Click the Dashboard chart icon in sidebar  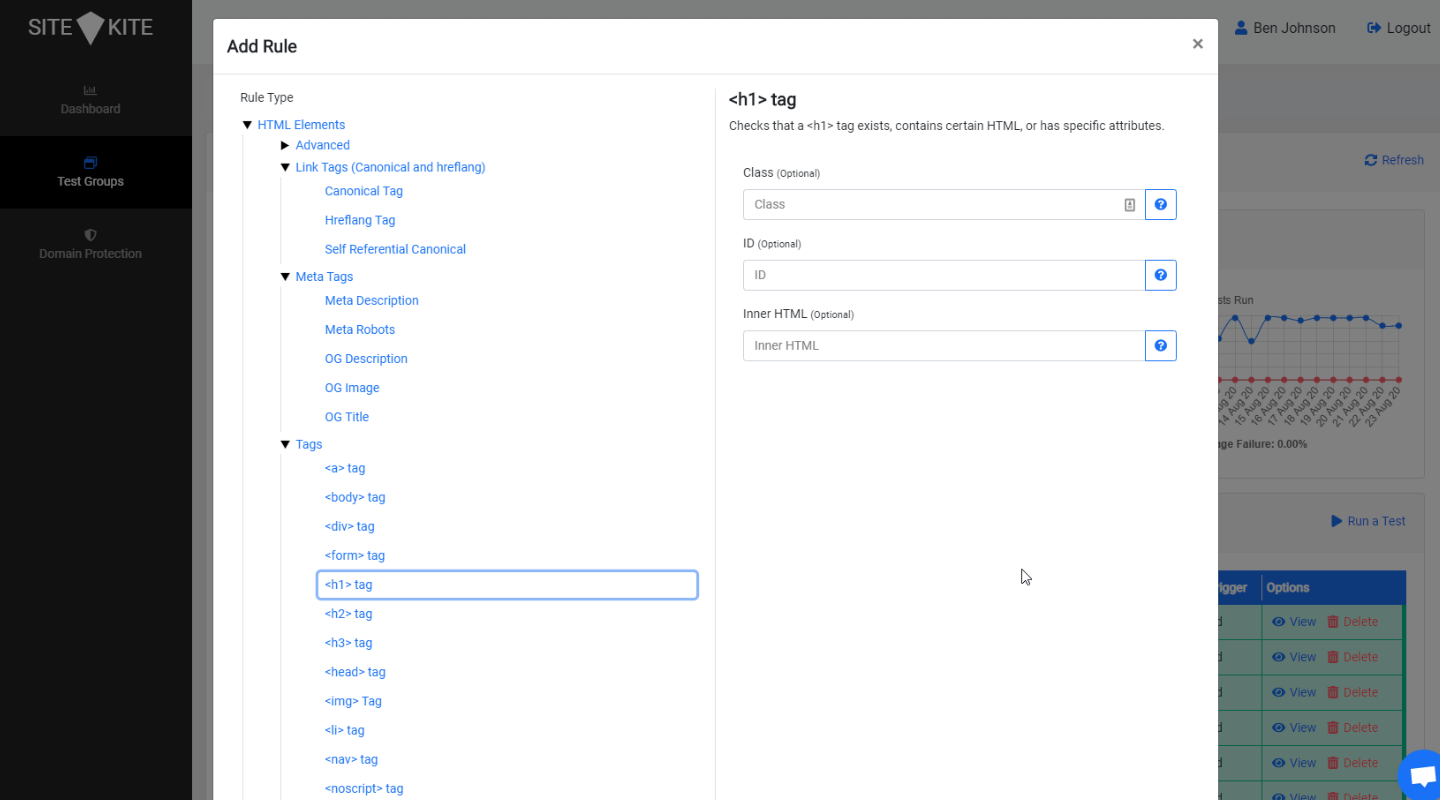click(90, 90)
